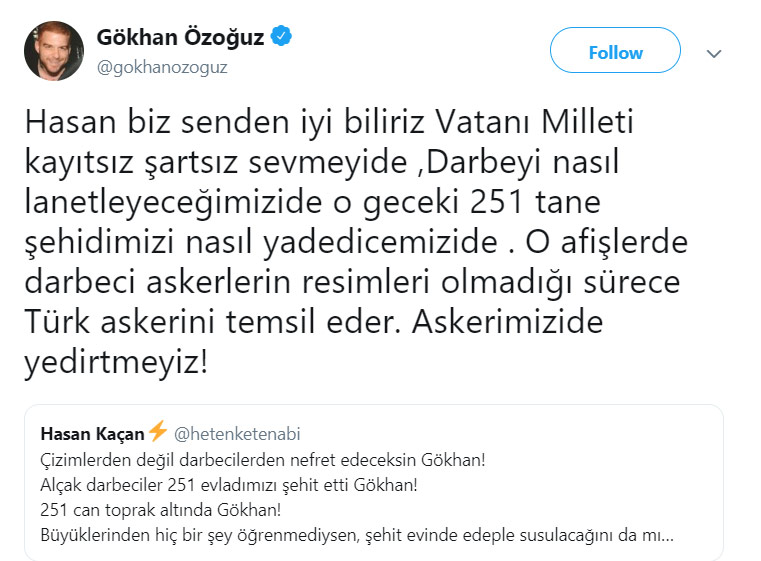This screenshot has width=761, height=561.
Task: Click the lightning bolt icon beside Hasan Kaçan
Action: [157, 432]
